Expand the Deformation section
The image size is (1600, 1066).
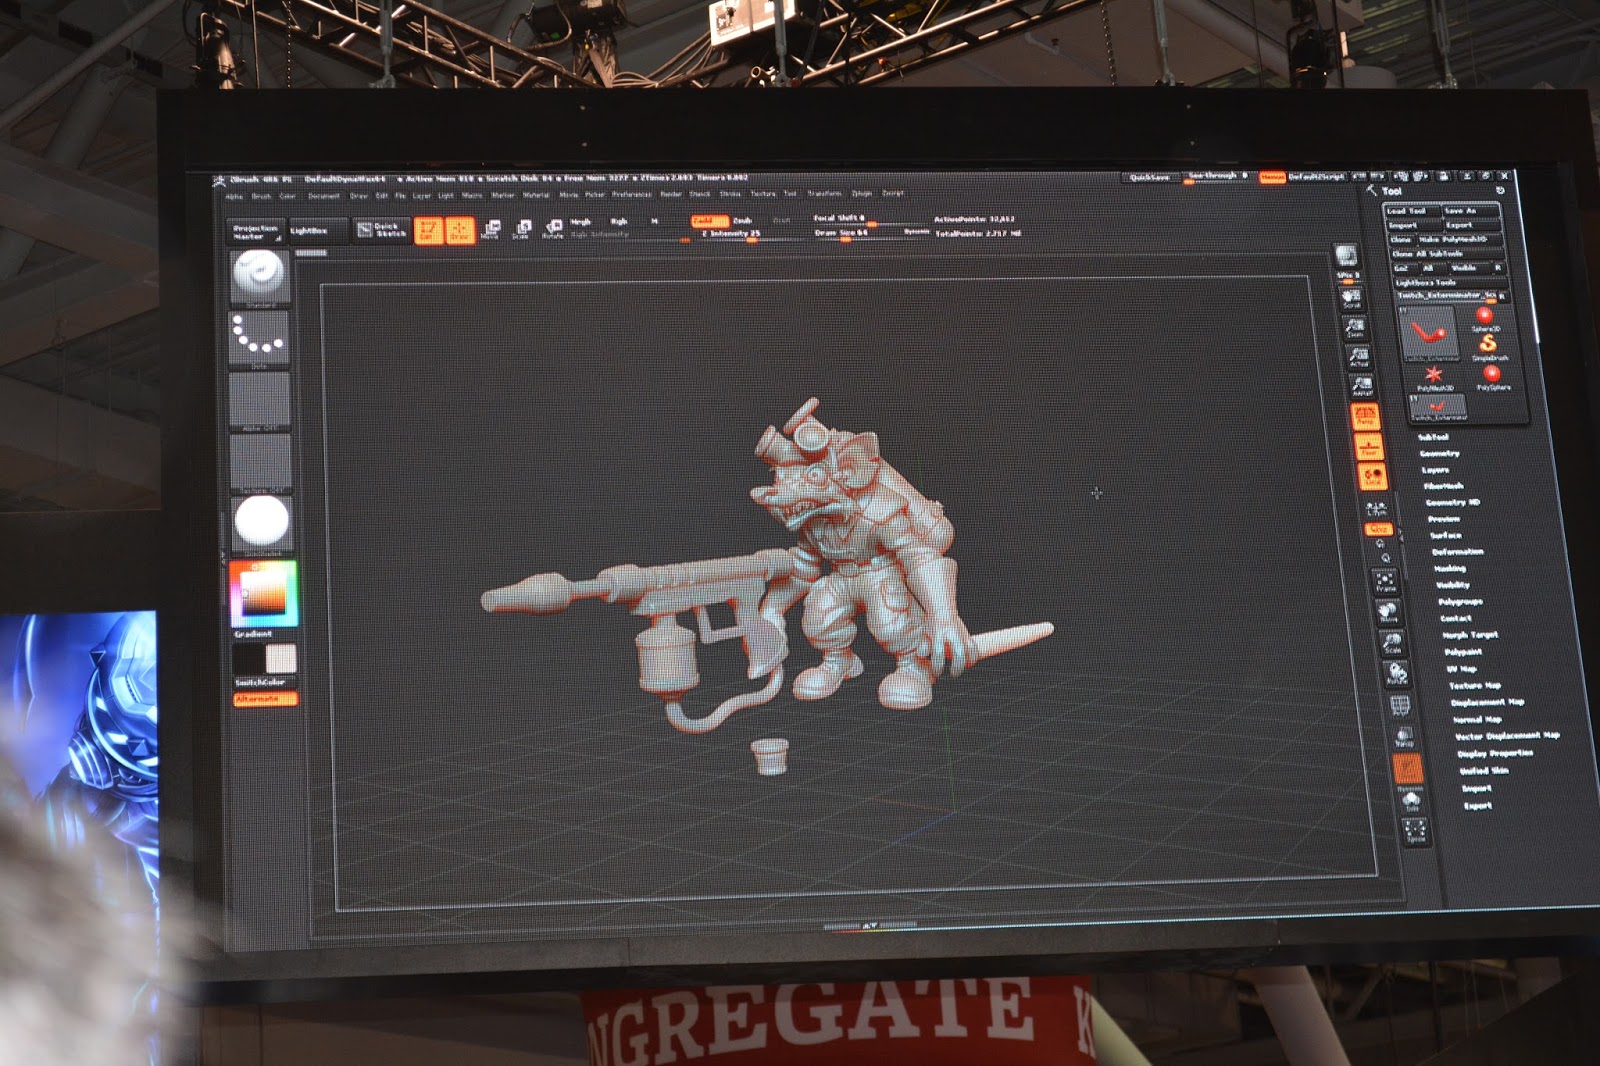point(1458,552)
